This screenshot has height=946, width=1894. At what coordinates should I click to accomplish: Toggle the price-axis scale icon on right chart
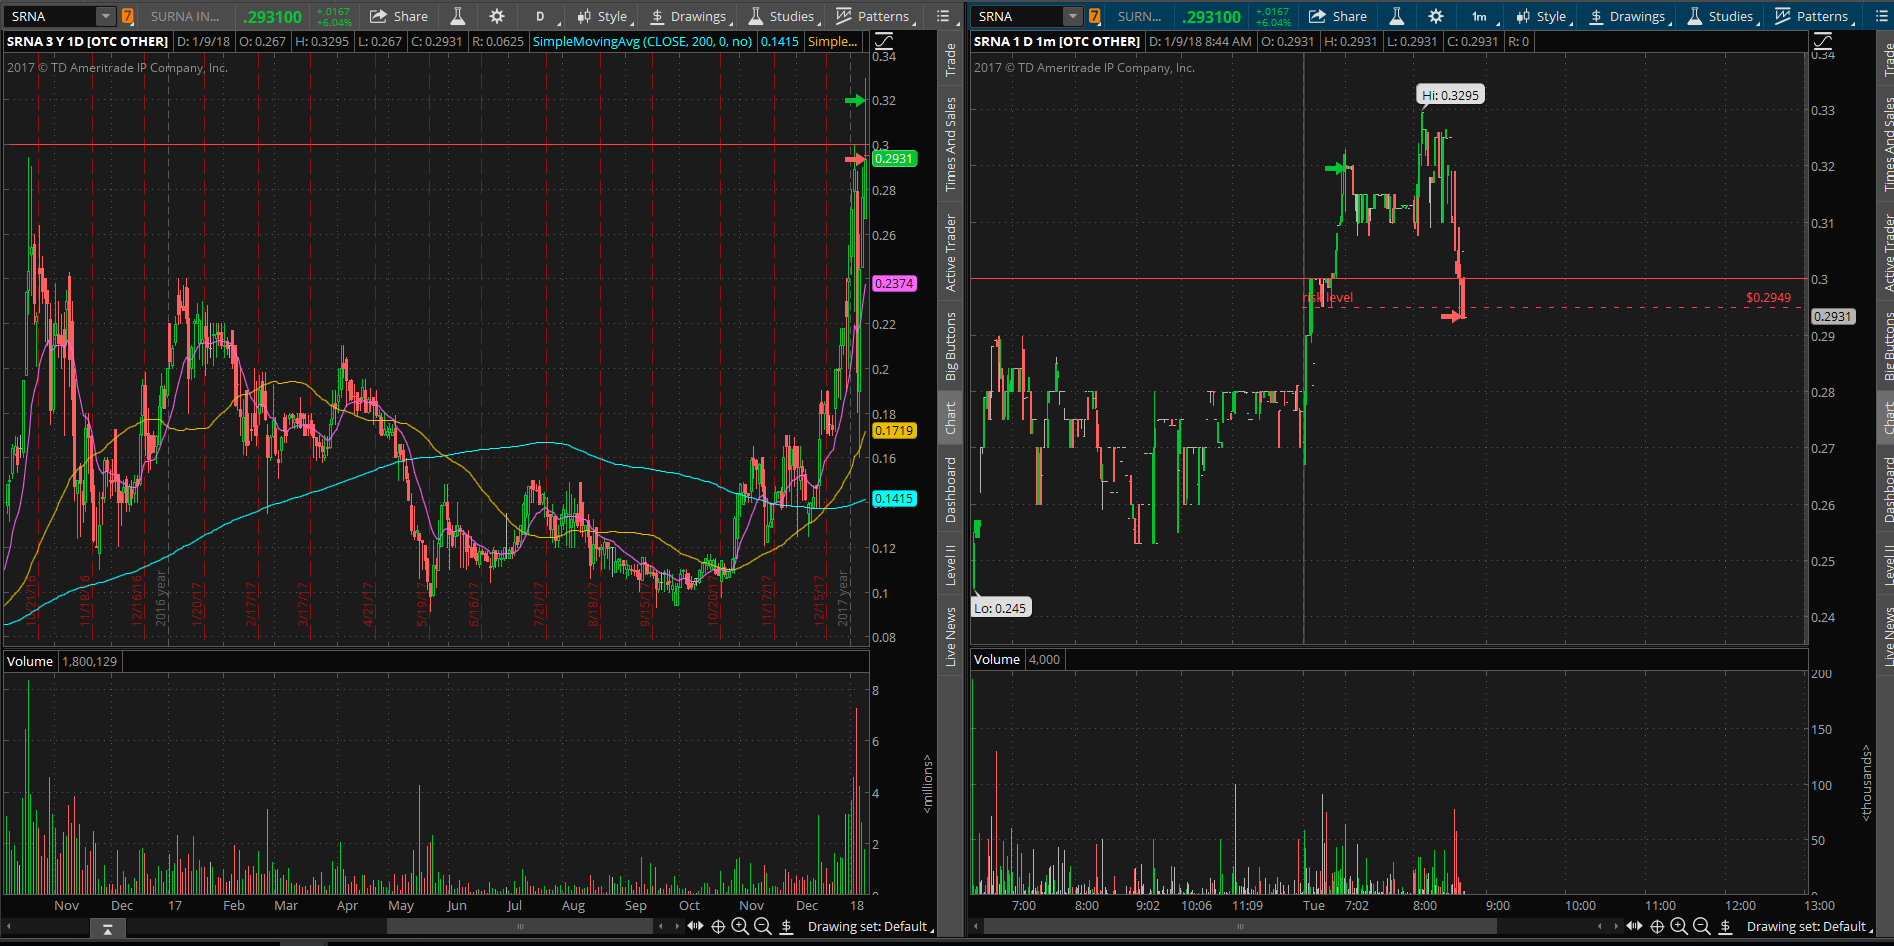1823,41
